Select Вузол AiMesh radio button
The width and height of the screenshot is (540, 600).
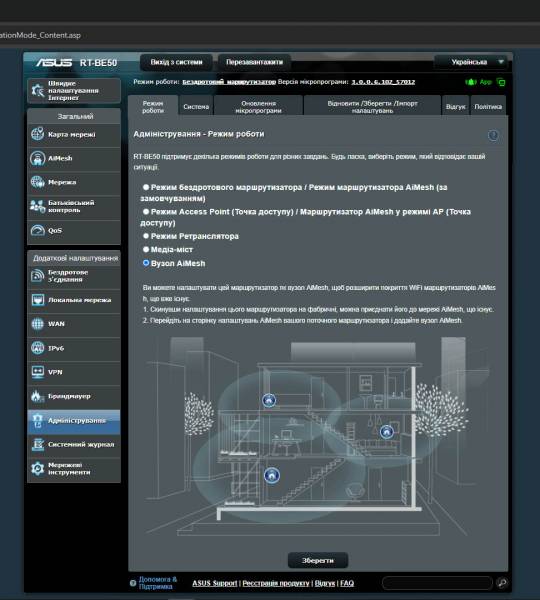tap(146, 263)
